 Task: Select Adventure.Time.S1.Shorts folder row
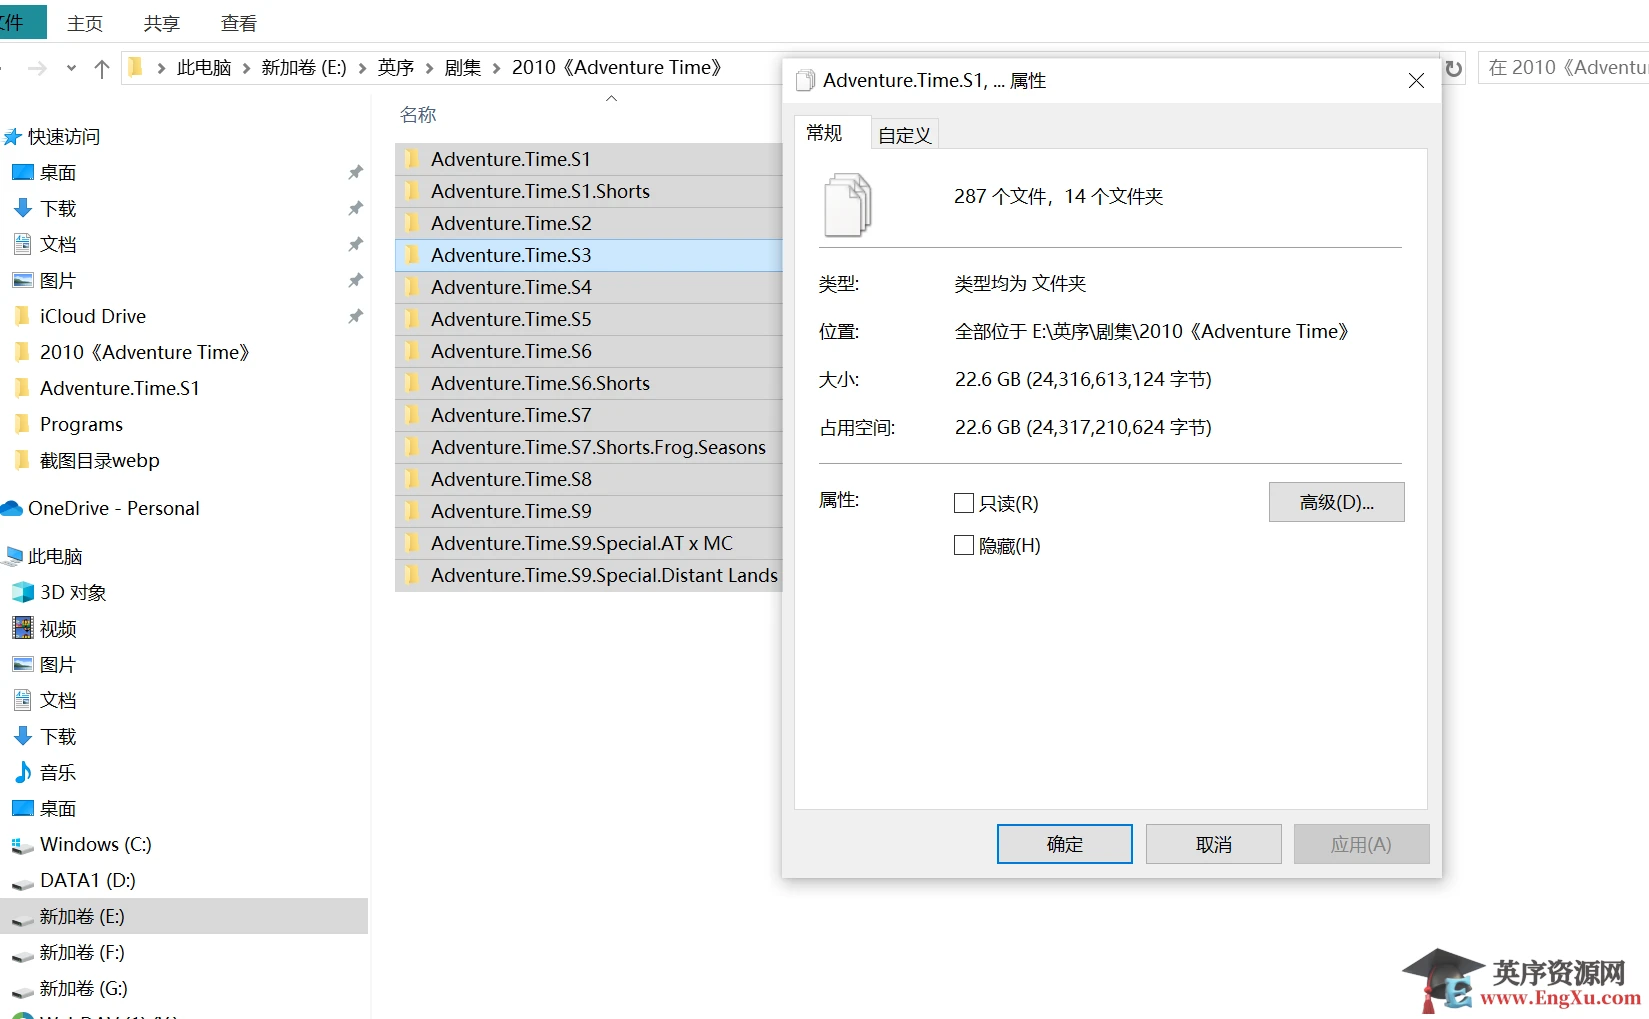coord(589,191)
